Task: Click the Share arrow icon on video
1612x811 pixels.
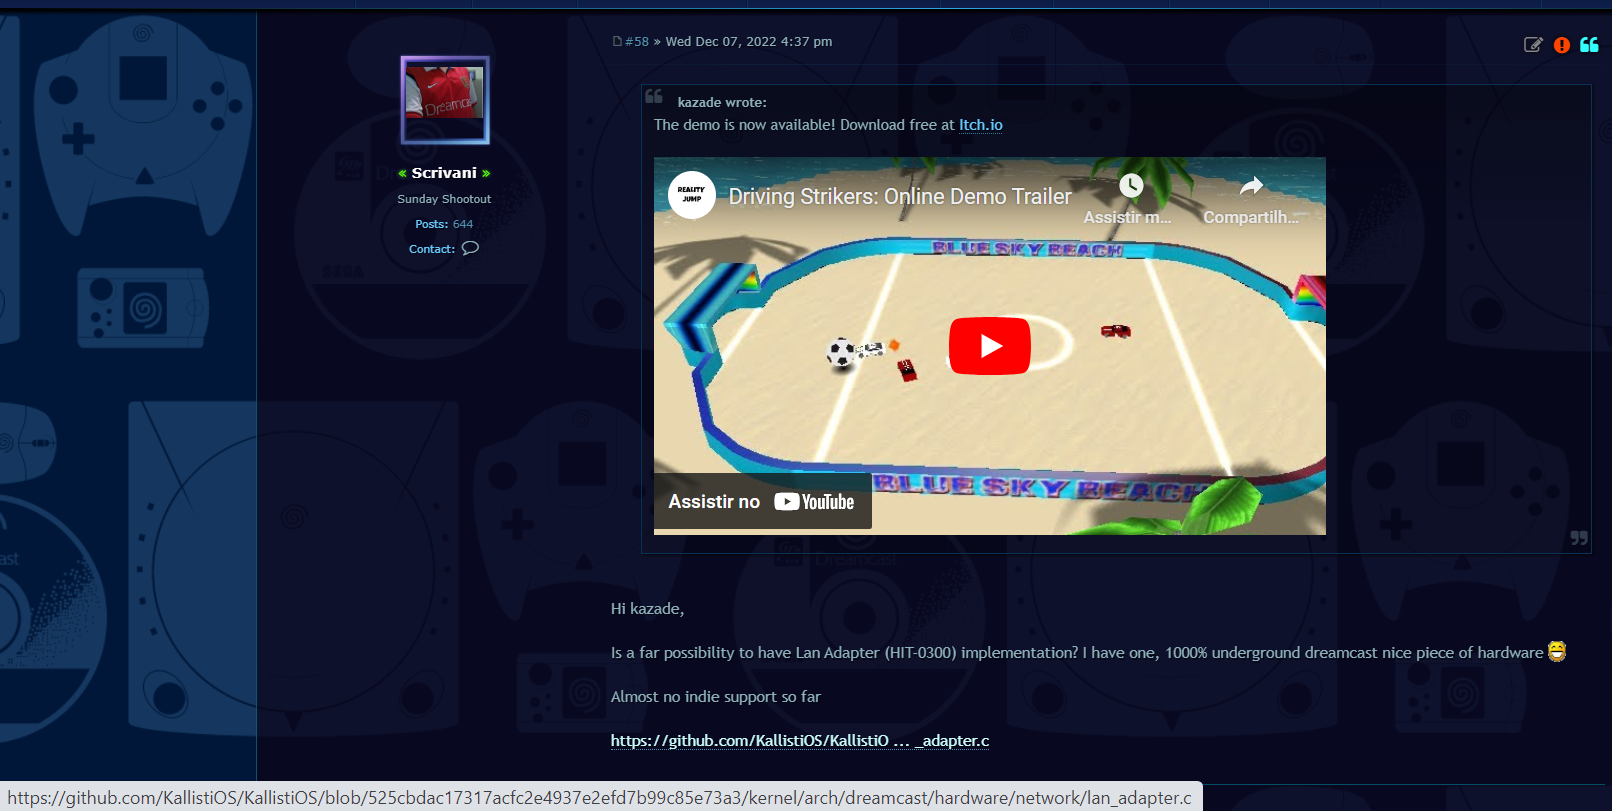Action: (x=1251, y=186)
